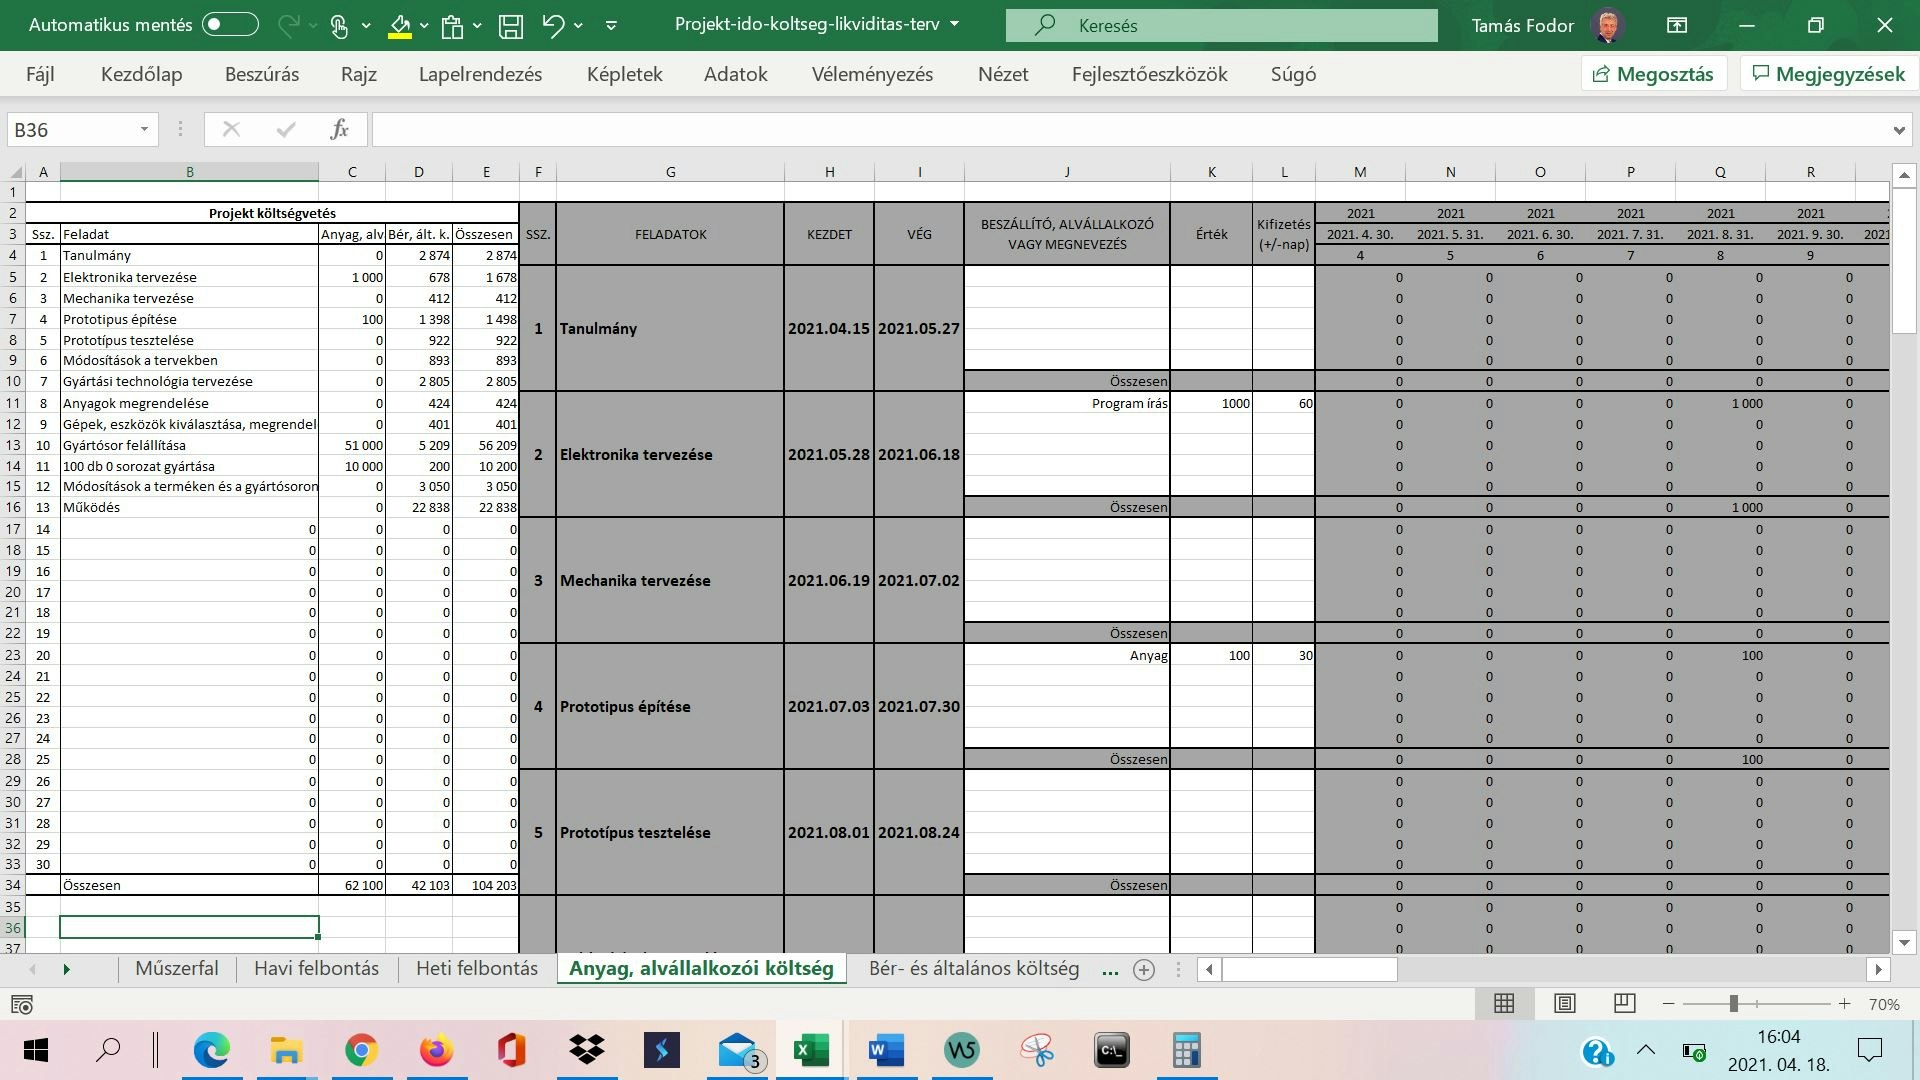This screenshot has height=1080, width=1920.
Task: Switch to Page Break Preview icon
Action: (x=1625, y=1004)
